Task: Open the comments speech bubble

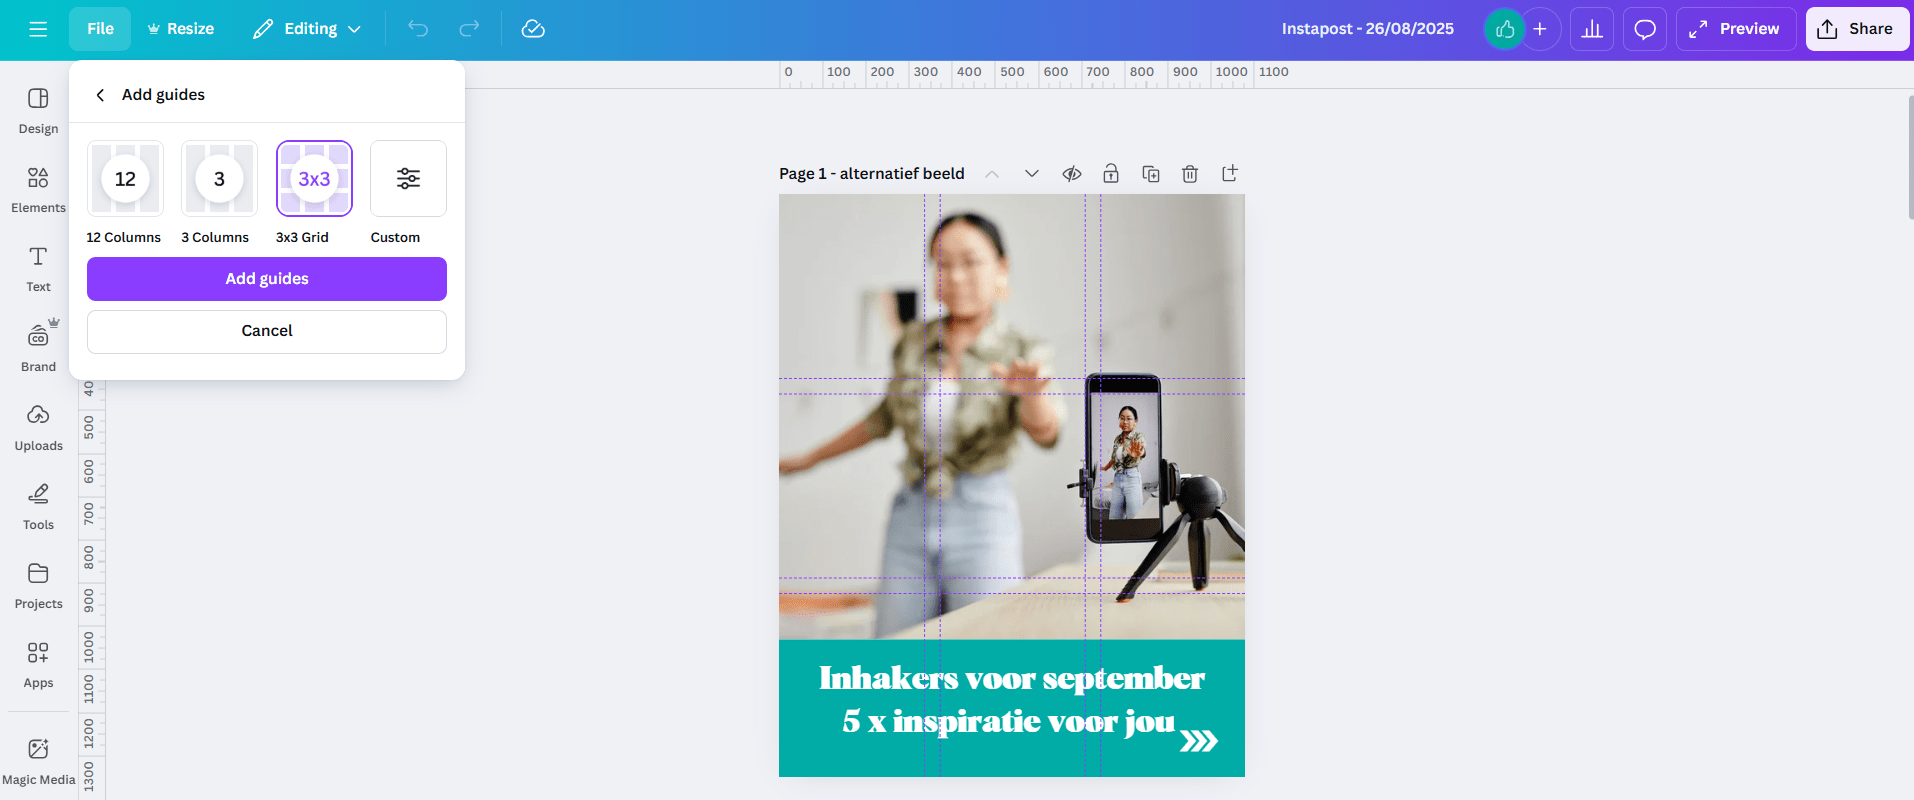Action: click(x=1645, y=29)
